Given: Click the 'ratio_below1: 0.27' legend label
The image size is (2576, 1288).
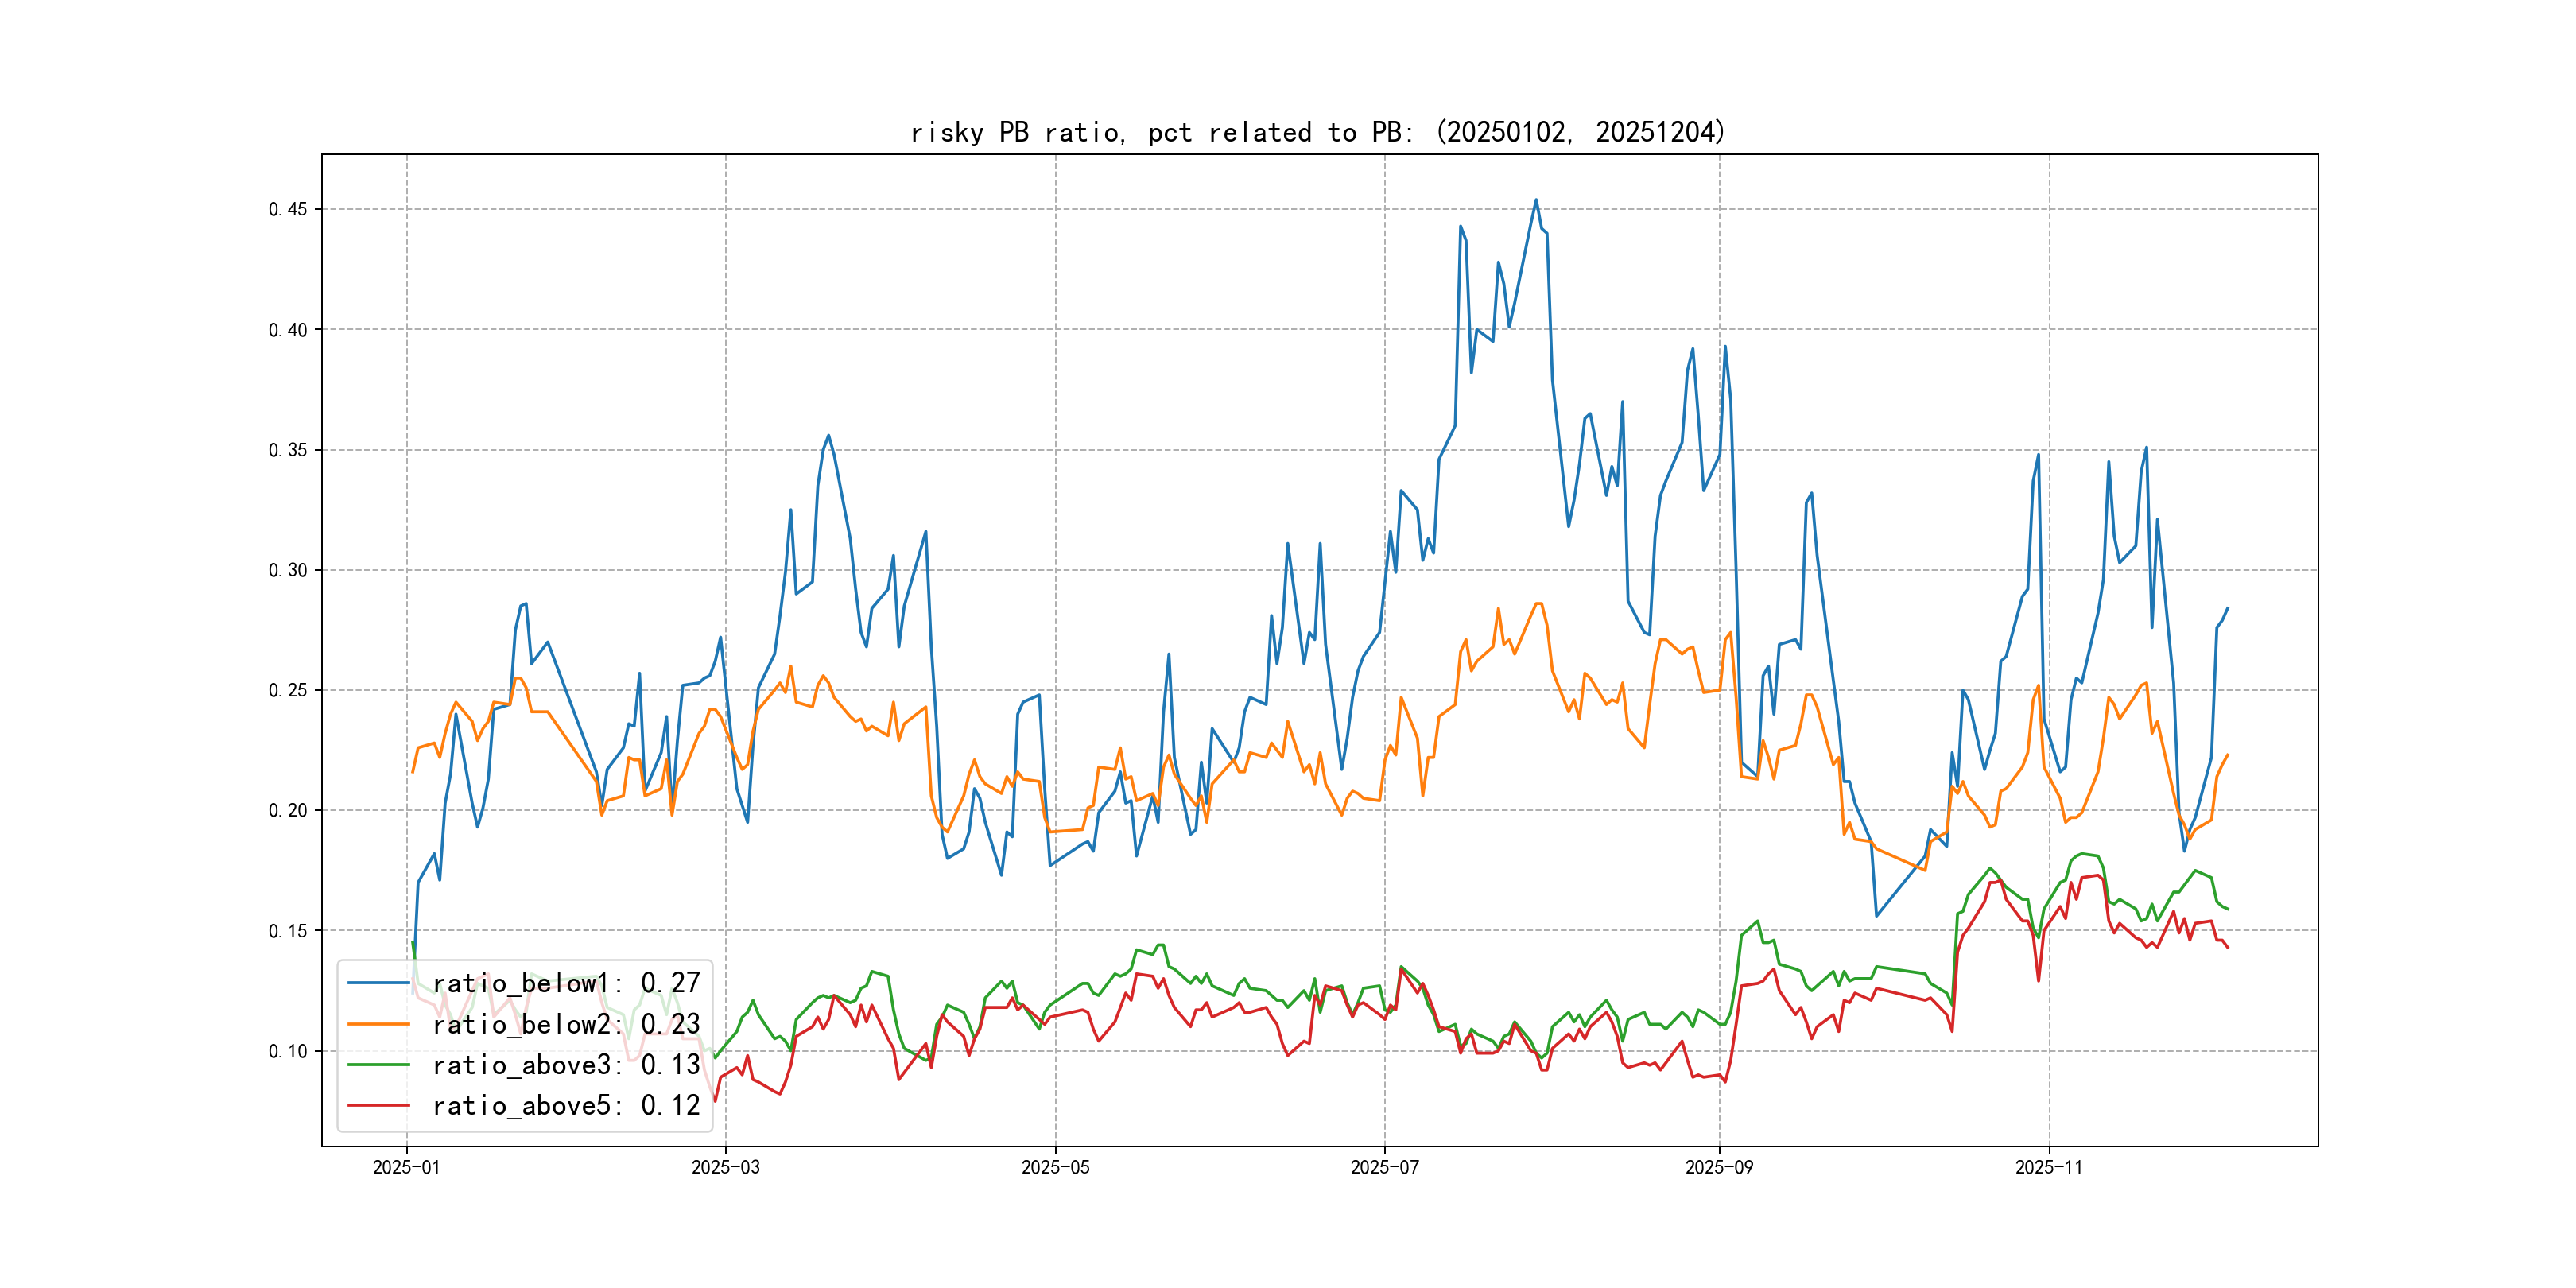Looking at the screenshot, I should point(566,983).
